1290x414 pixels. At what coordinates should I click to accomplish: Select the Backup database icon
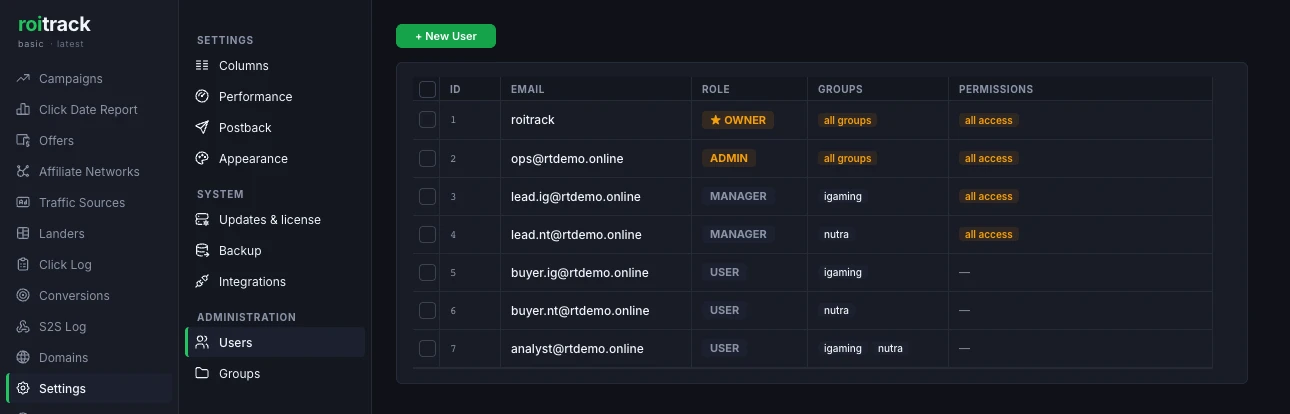coord(202,251)
